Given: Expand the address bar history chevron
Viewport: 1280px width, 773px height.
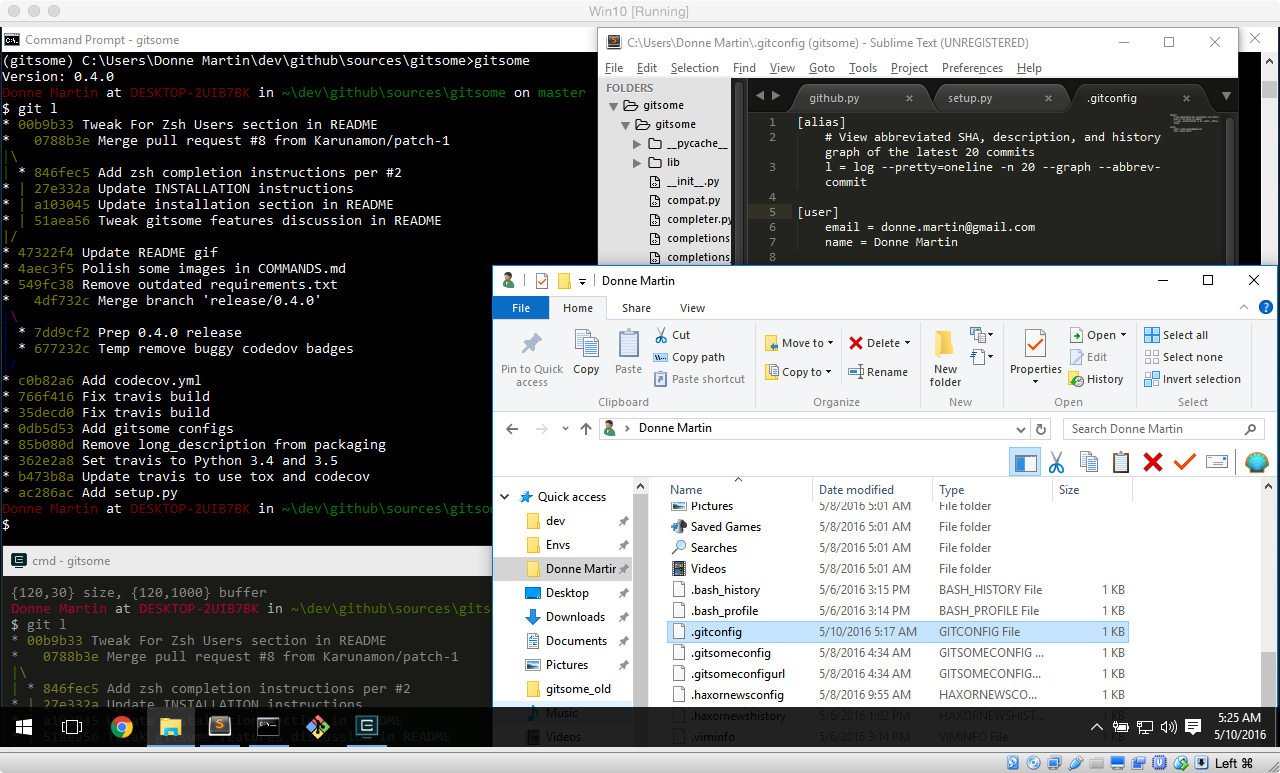Looking at the screenshot, I should (x=1021, y=429).
